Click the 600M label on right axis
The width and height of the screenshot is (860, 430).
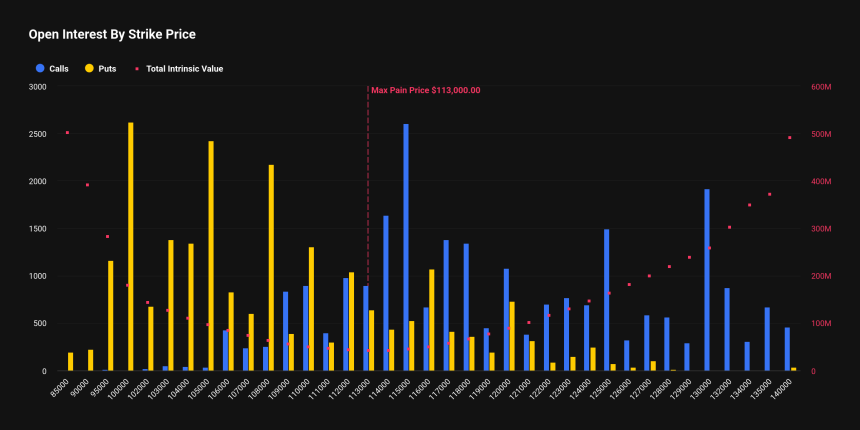coord(821,87)
